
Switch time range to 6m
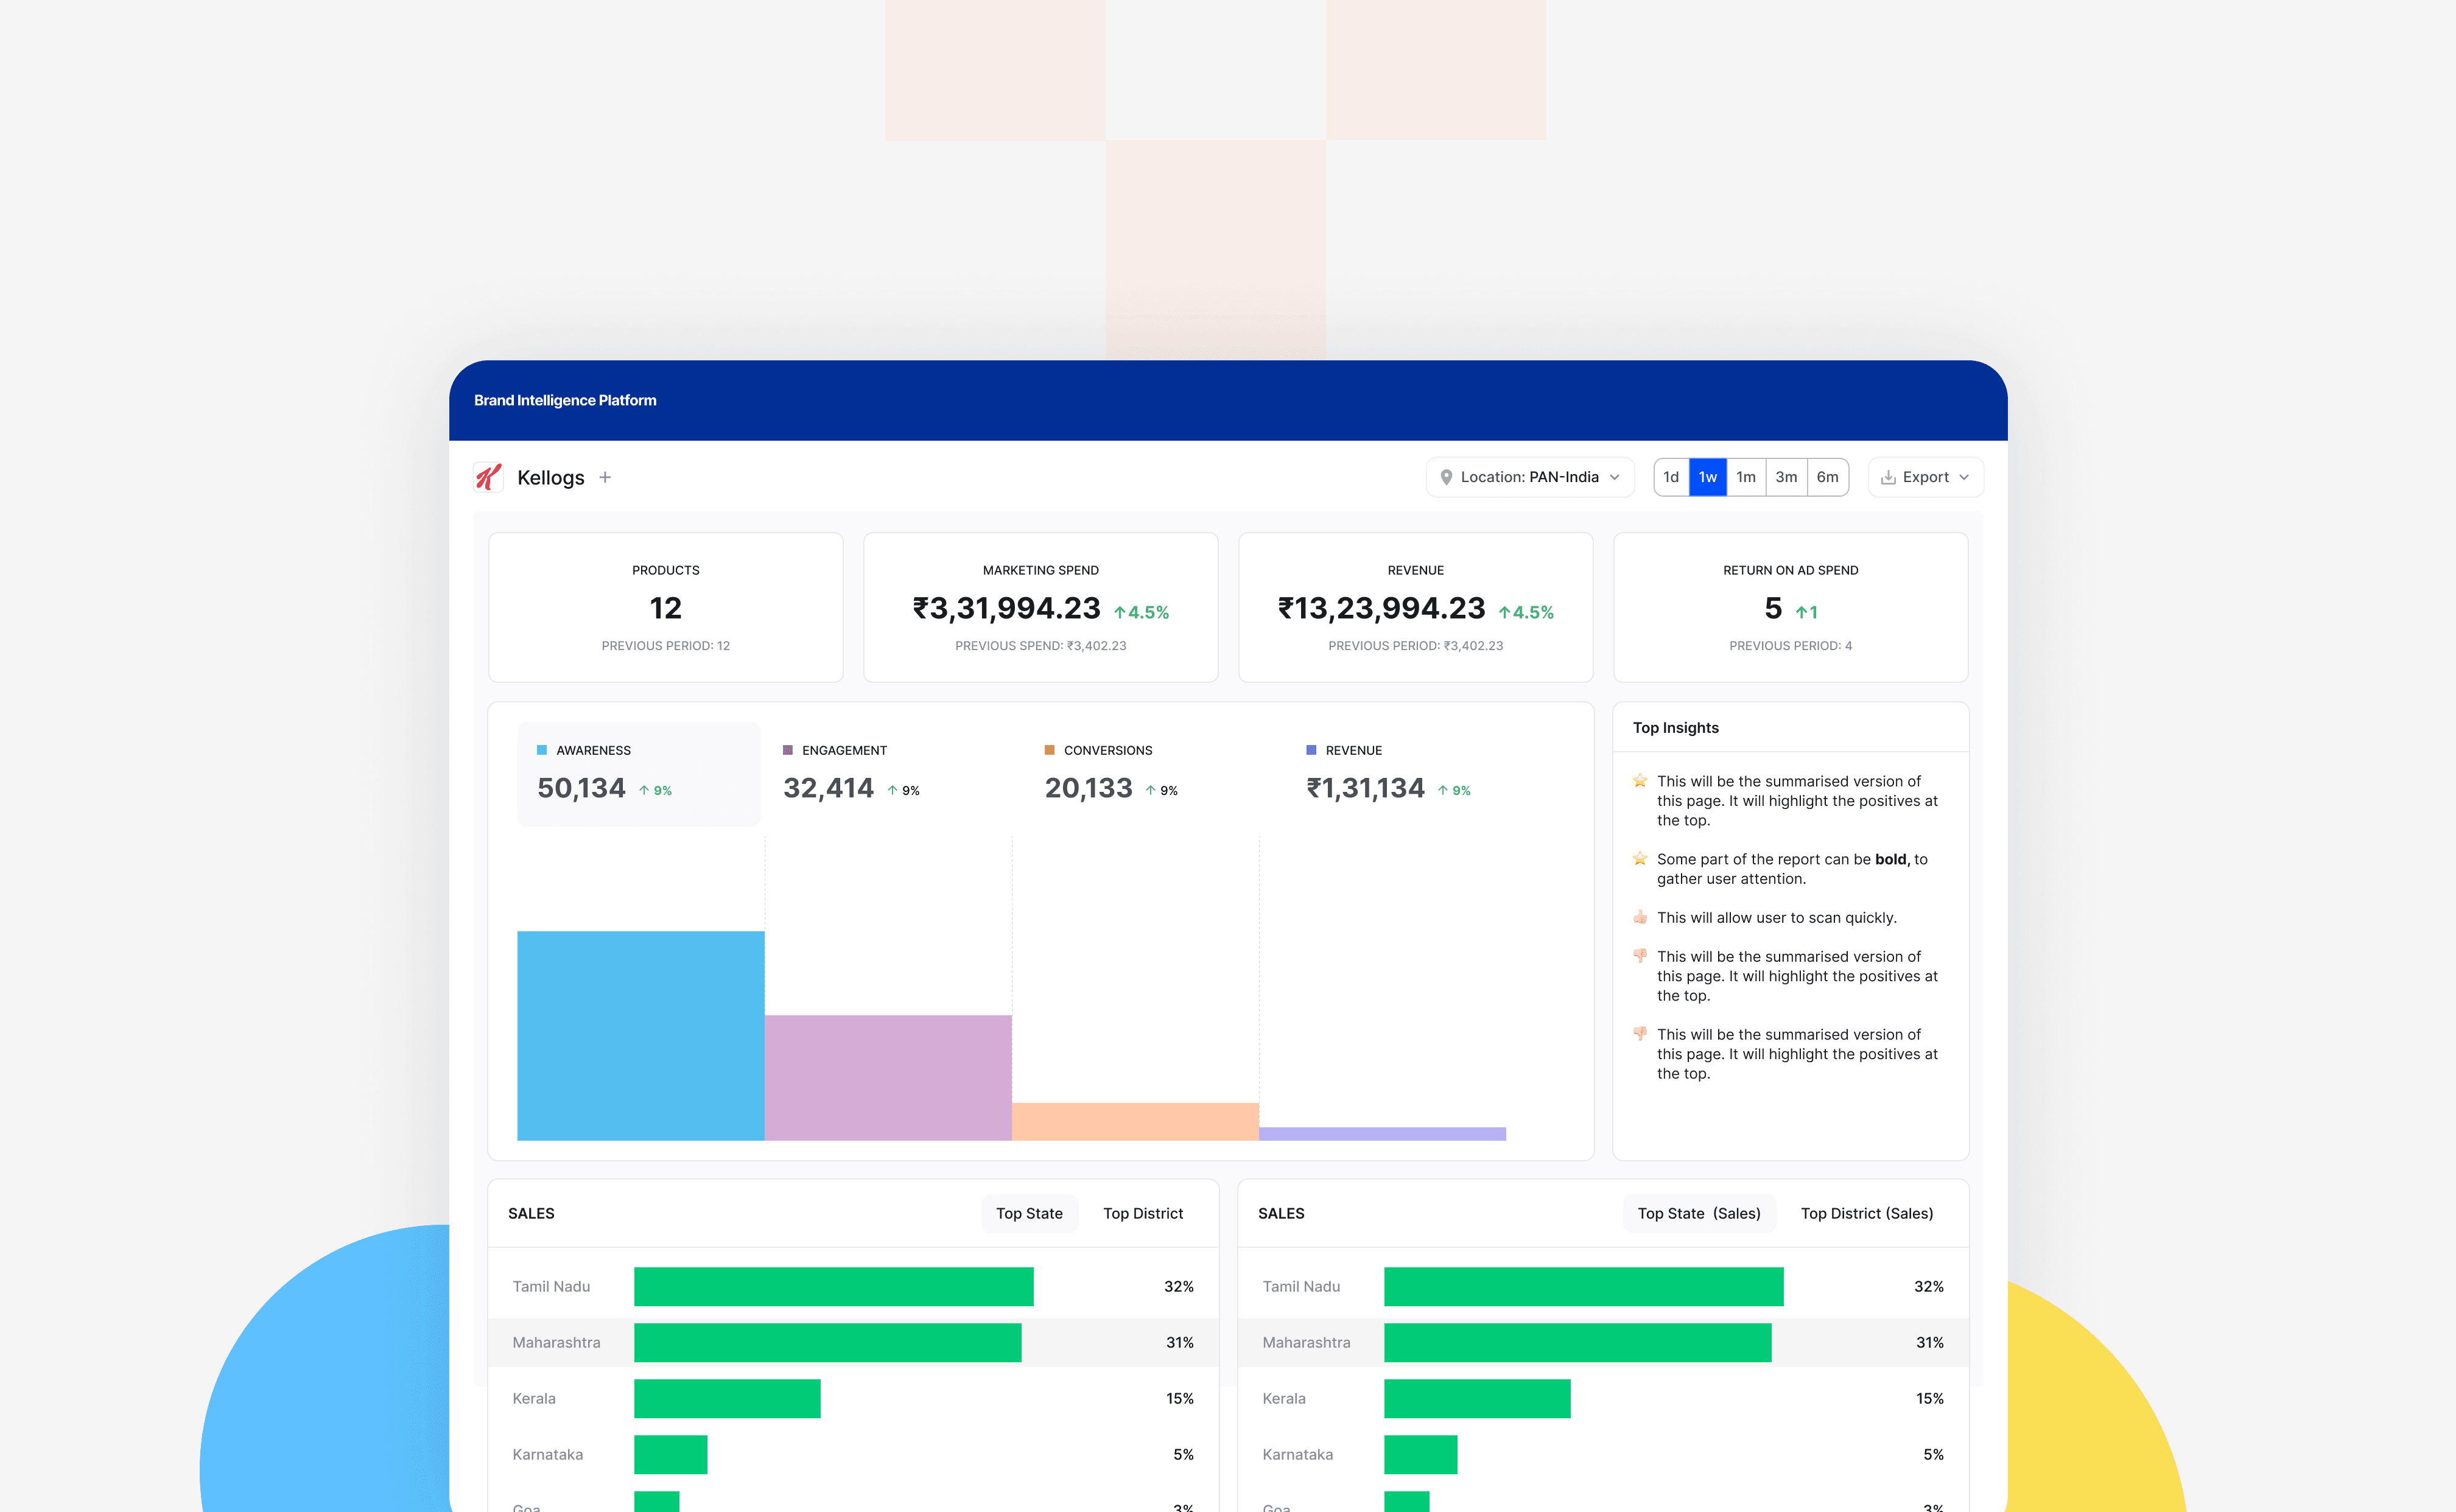(x=1827, y=477)
